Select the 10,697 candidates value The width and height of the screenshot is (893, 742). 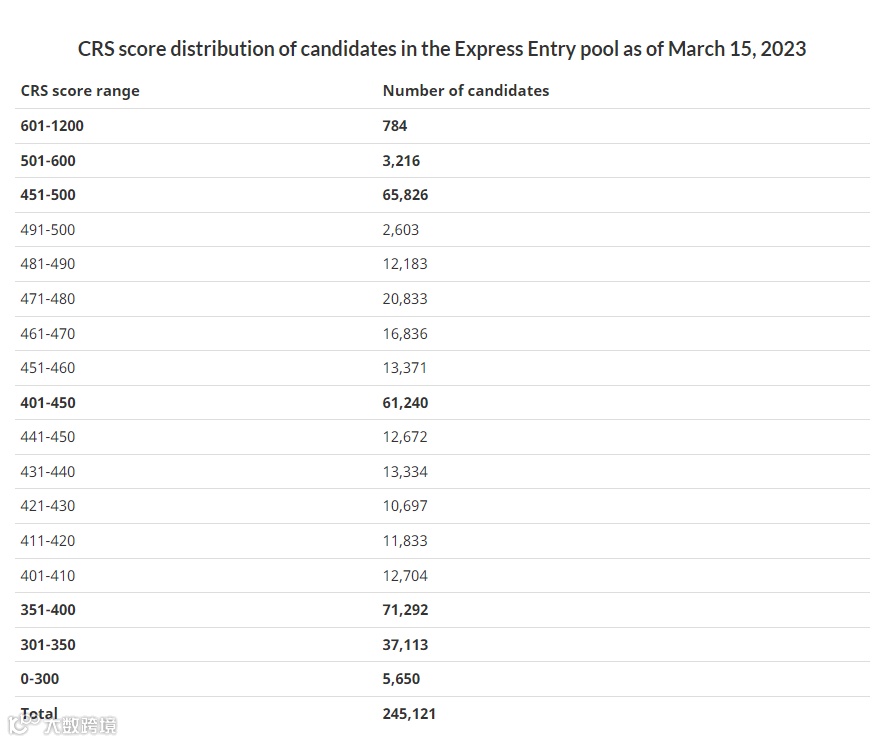[405, 506]
